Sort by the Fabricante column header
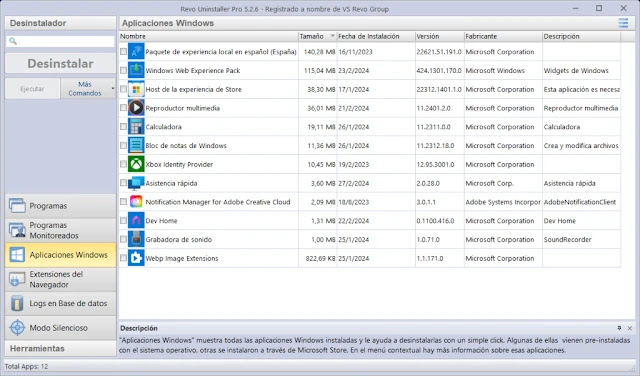This screenshot has height=376, width=640. [x=503, y=36]
